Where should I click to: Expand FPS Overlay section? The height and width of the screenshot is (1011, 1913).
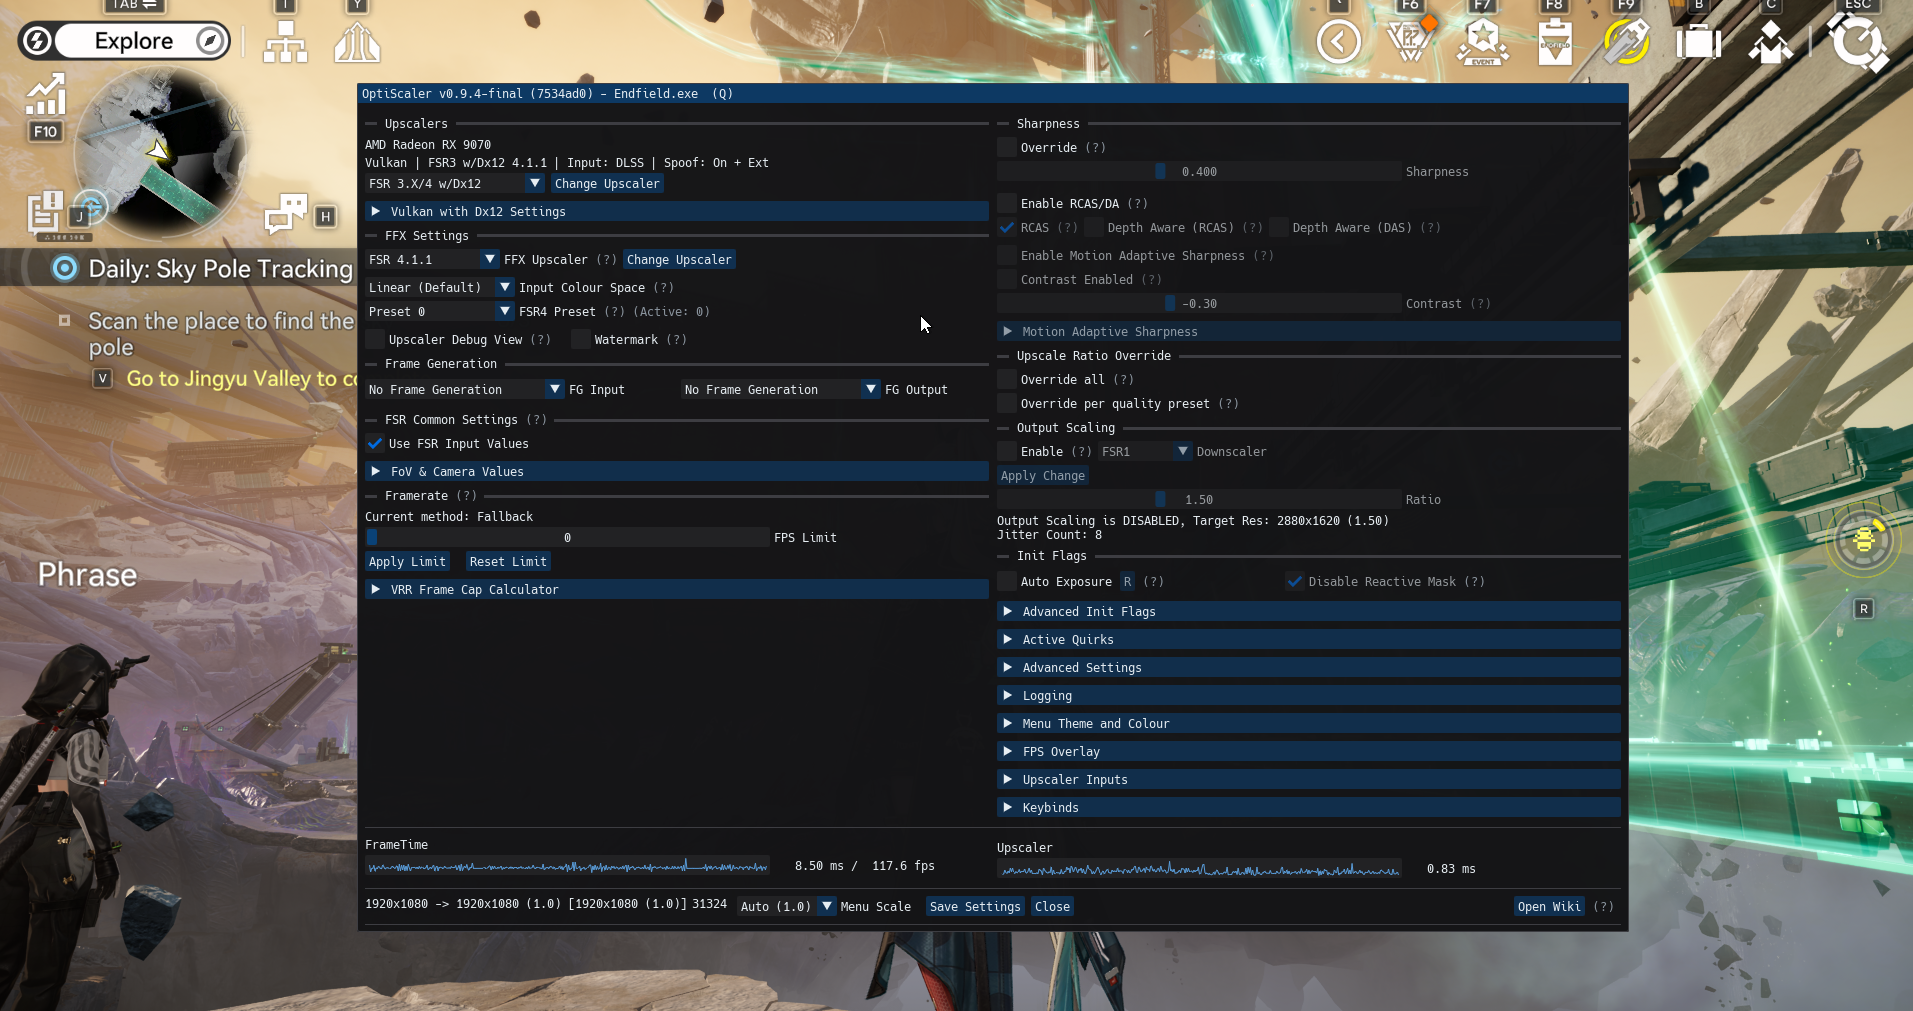1309,751
